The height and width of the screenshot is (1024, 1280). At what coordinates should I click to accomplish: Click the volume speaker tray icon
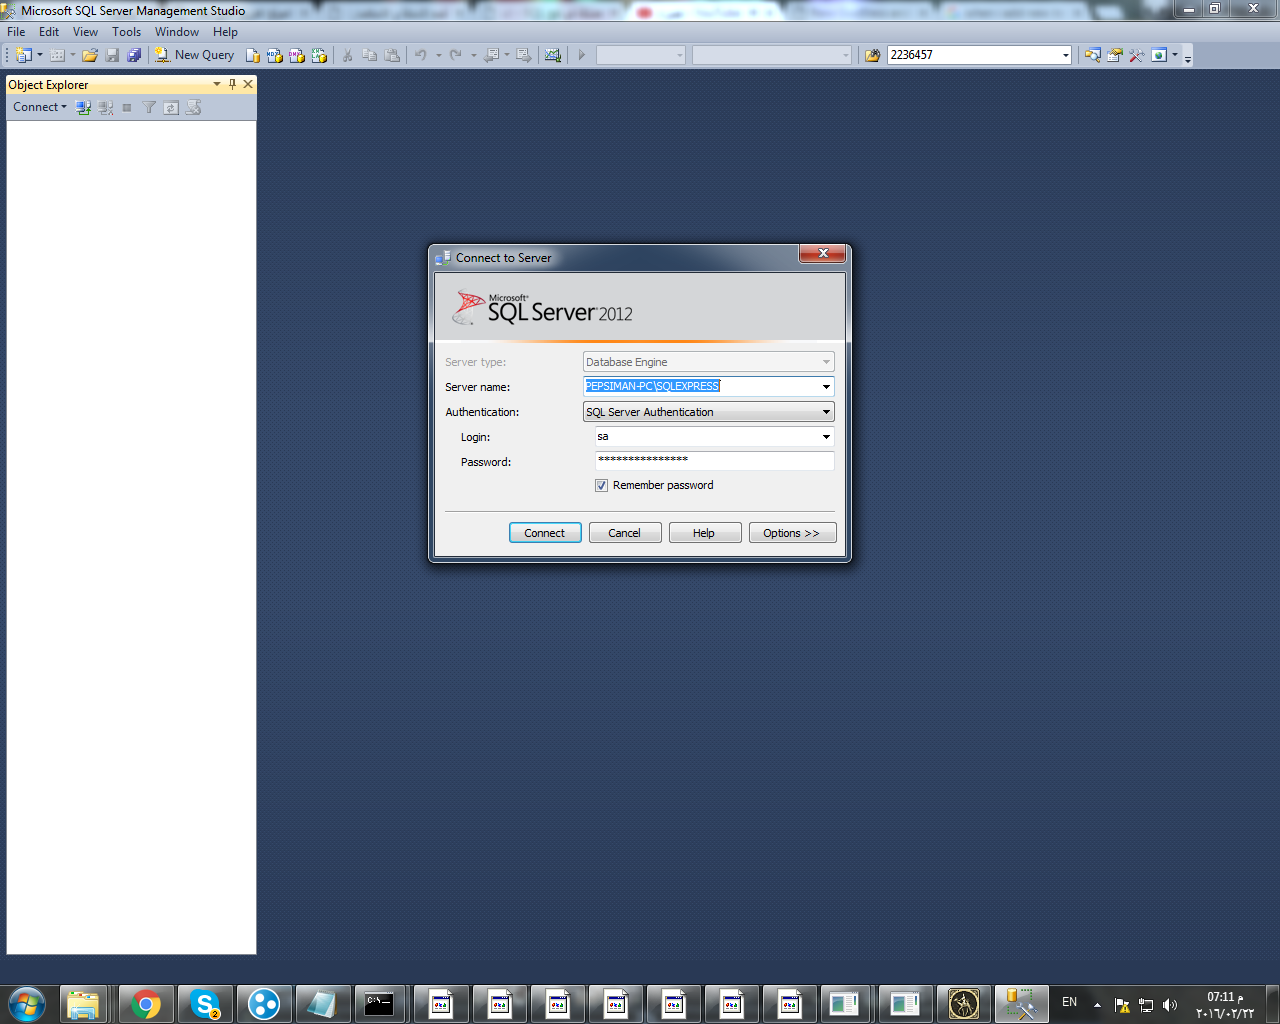point(1170,1005)
